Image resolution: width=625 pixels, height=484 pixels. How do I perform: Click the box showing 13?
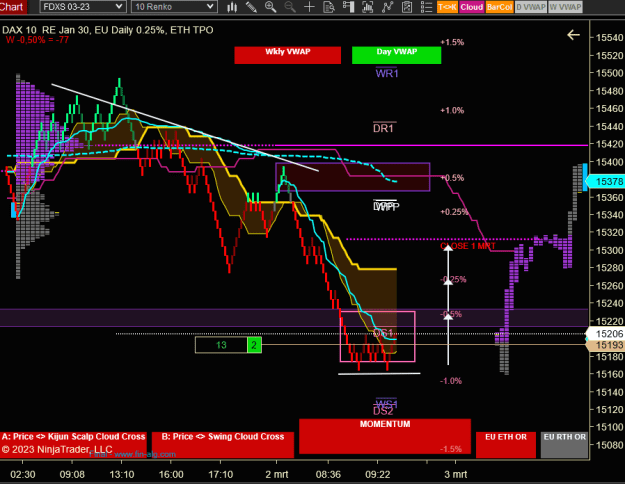[x=221, y=345]
